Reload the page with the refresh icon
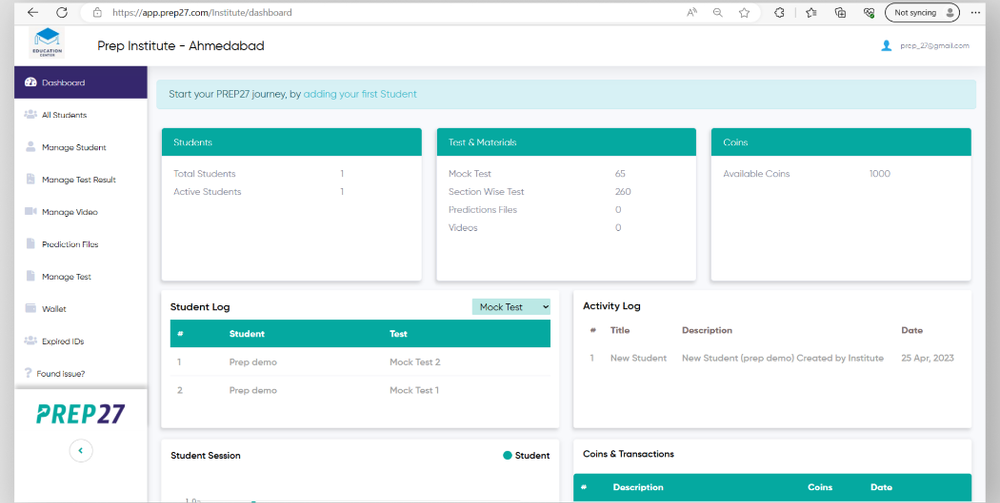This screenshot has width=1000, height=503. click(x=62, y=12)
